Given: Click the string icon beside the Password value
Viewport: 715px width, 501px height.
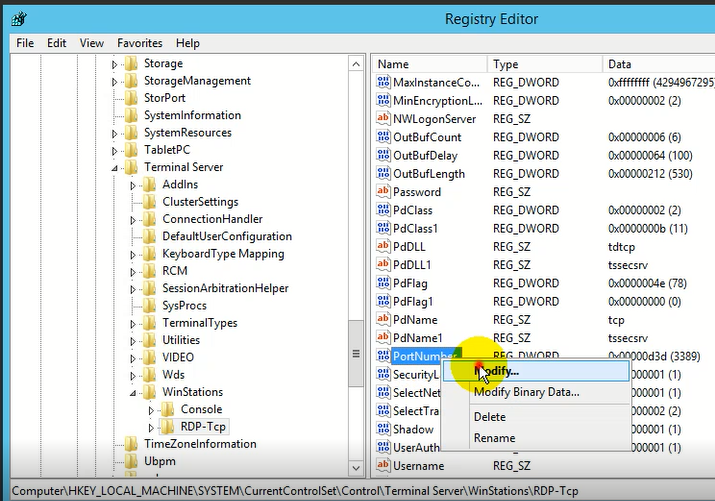Looking at the screenshot, I should click(382, 192).
